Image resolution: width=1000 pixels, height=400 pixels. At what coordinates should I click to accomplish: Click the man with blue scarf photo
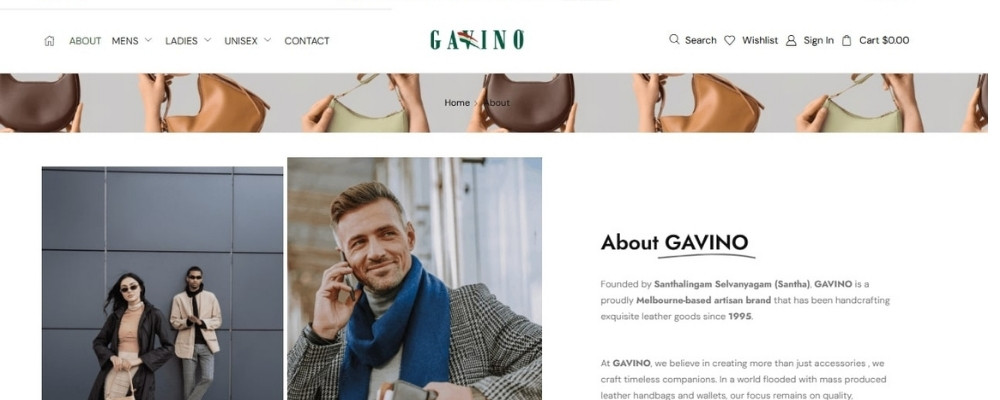(x=415, y=279)
